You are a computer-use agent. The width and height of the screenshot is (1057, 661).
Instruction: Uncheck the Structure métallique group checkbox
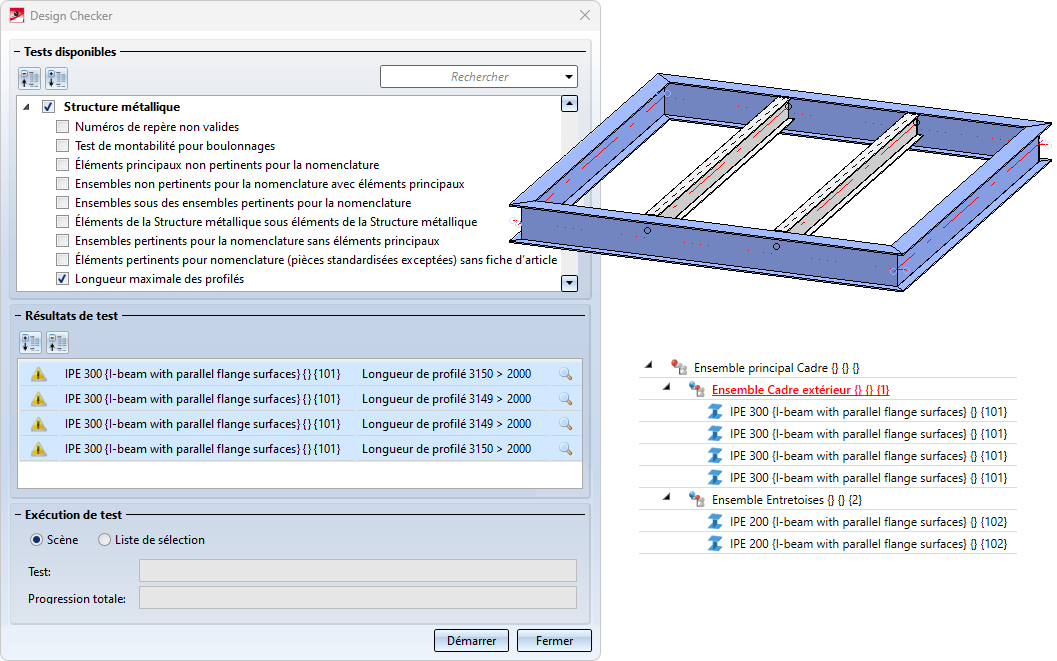coord(49,106)
